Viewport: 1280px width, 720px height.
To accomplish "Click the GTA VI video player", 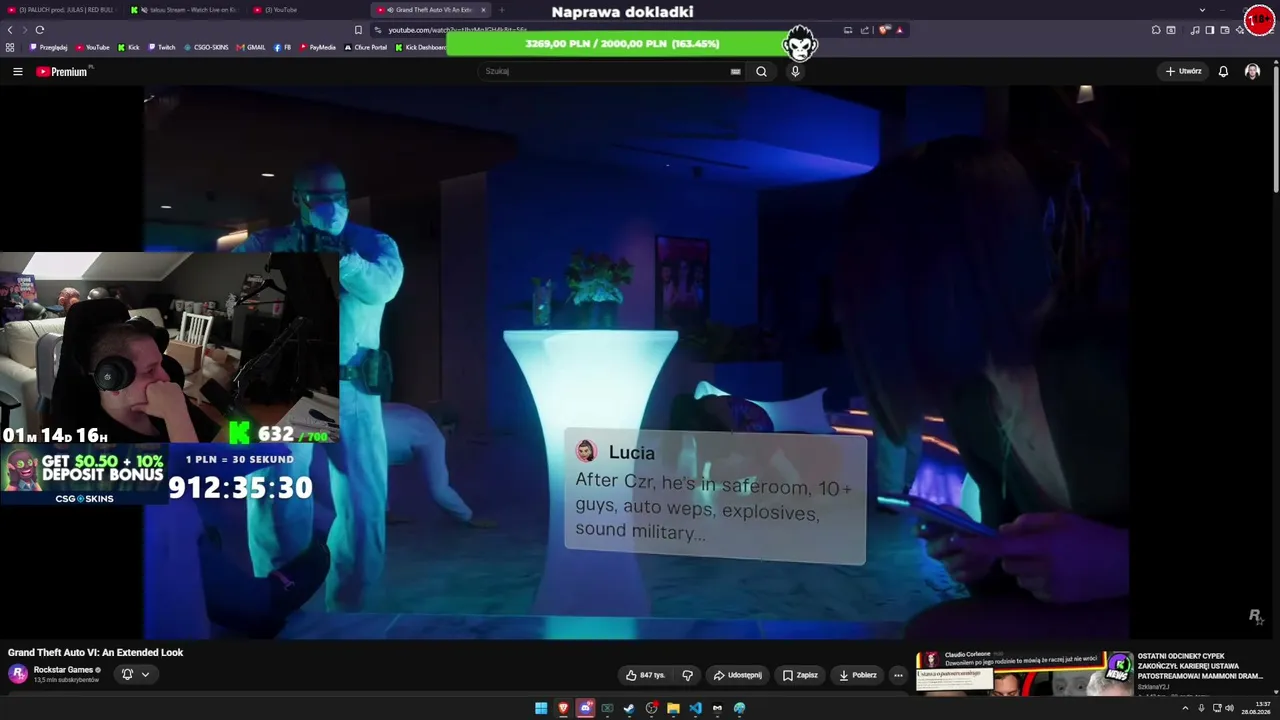I will (637, 362).
